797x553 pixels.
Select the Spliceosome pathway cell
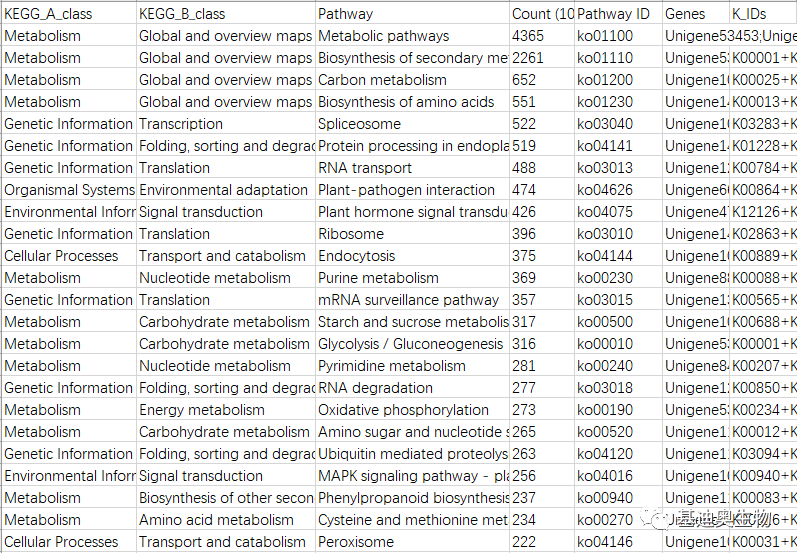(x=413, y=124)
